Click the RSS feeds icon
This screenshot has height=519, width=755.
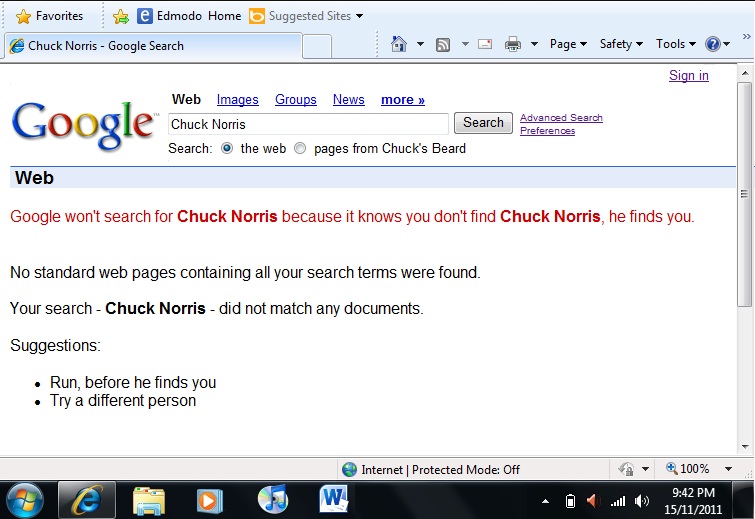click(x=443, y=44)
